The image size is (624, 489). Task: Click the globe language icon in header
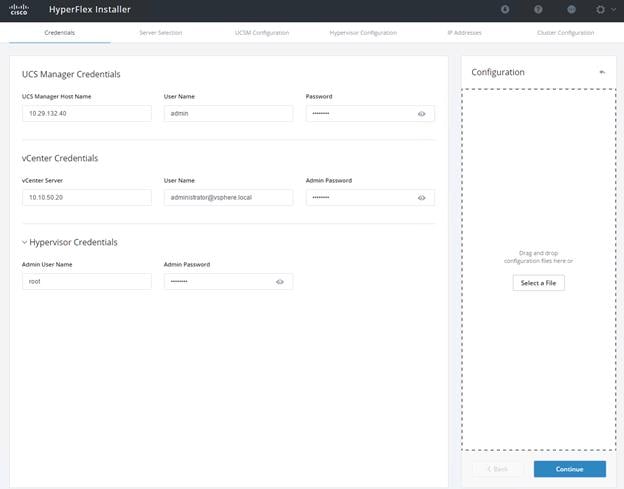571,9
